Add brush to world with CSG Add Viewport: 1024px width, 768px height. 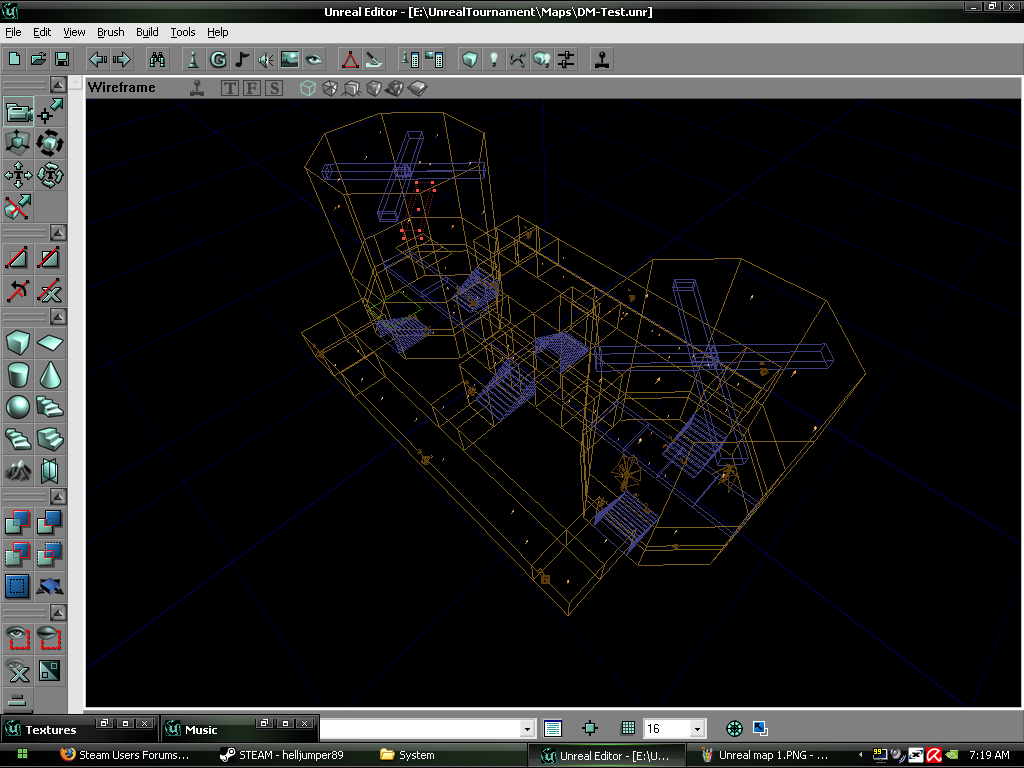(x=18, y=522)
